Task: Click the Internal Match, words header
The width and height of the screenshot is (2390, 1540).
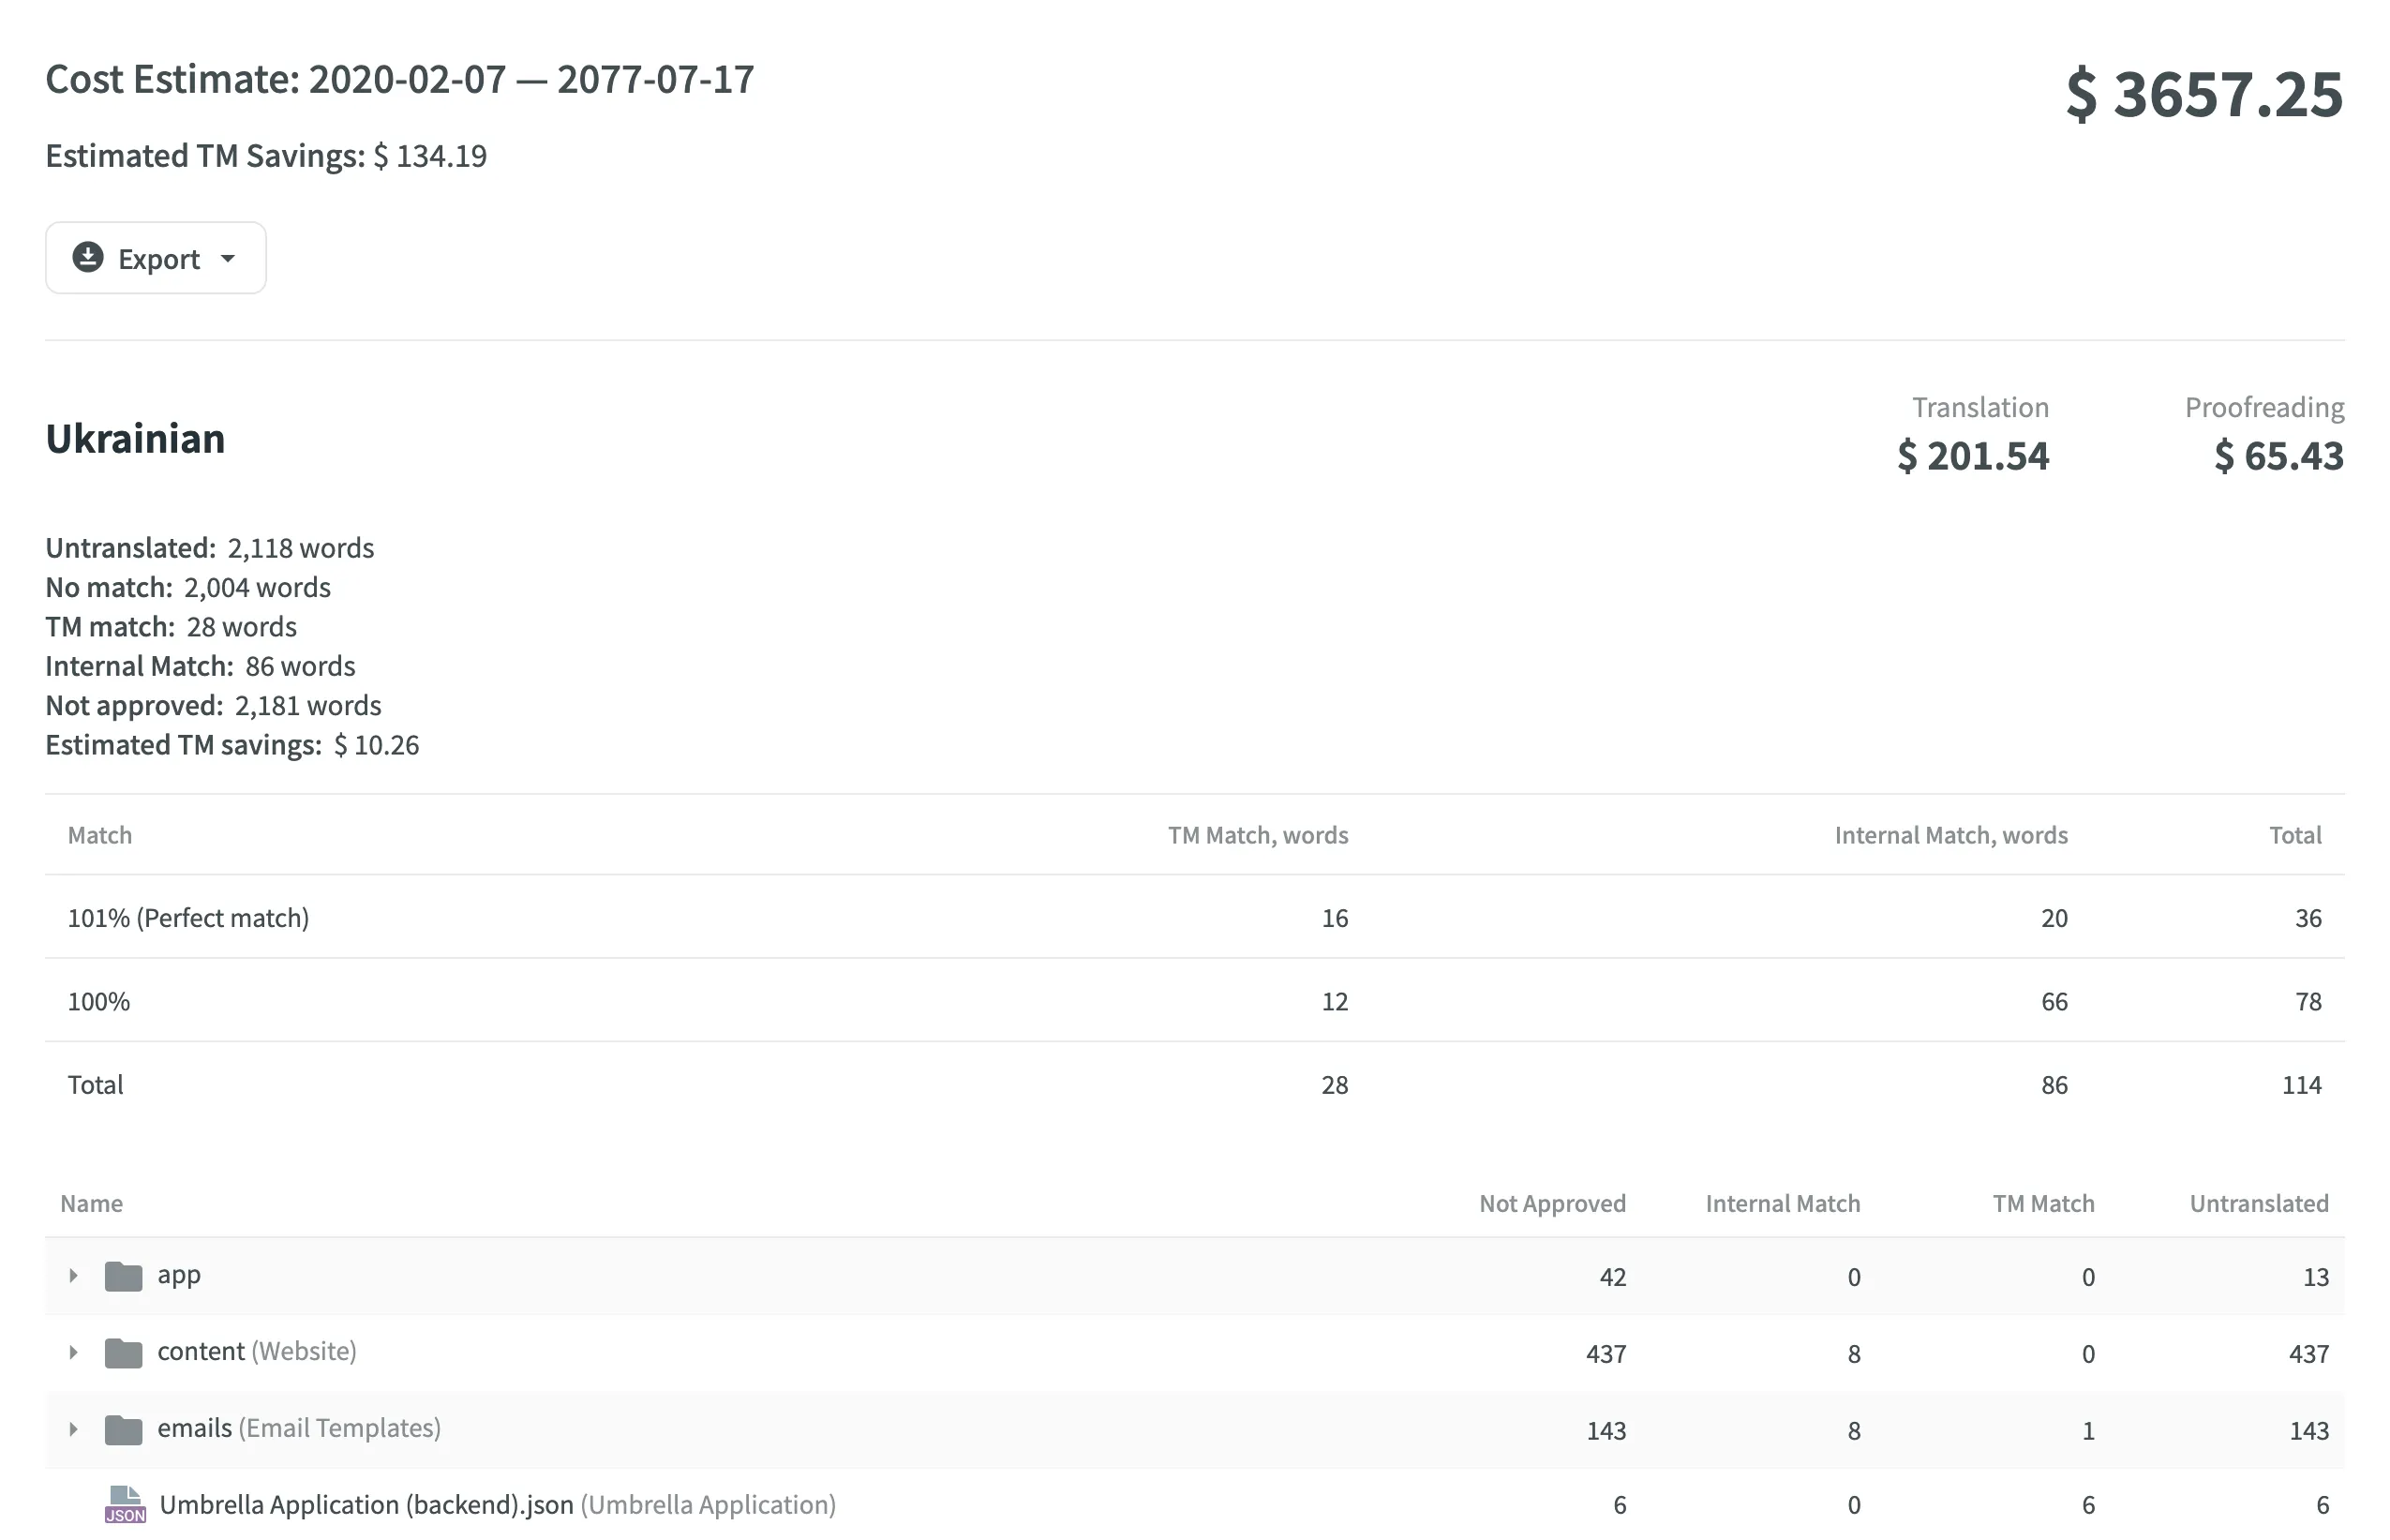Action: point(1951,835)
